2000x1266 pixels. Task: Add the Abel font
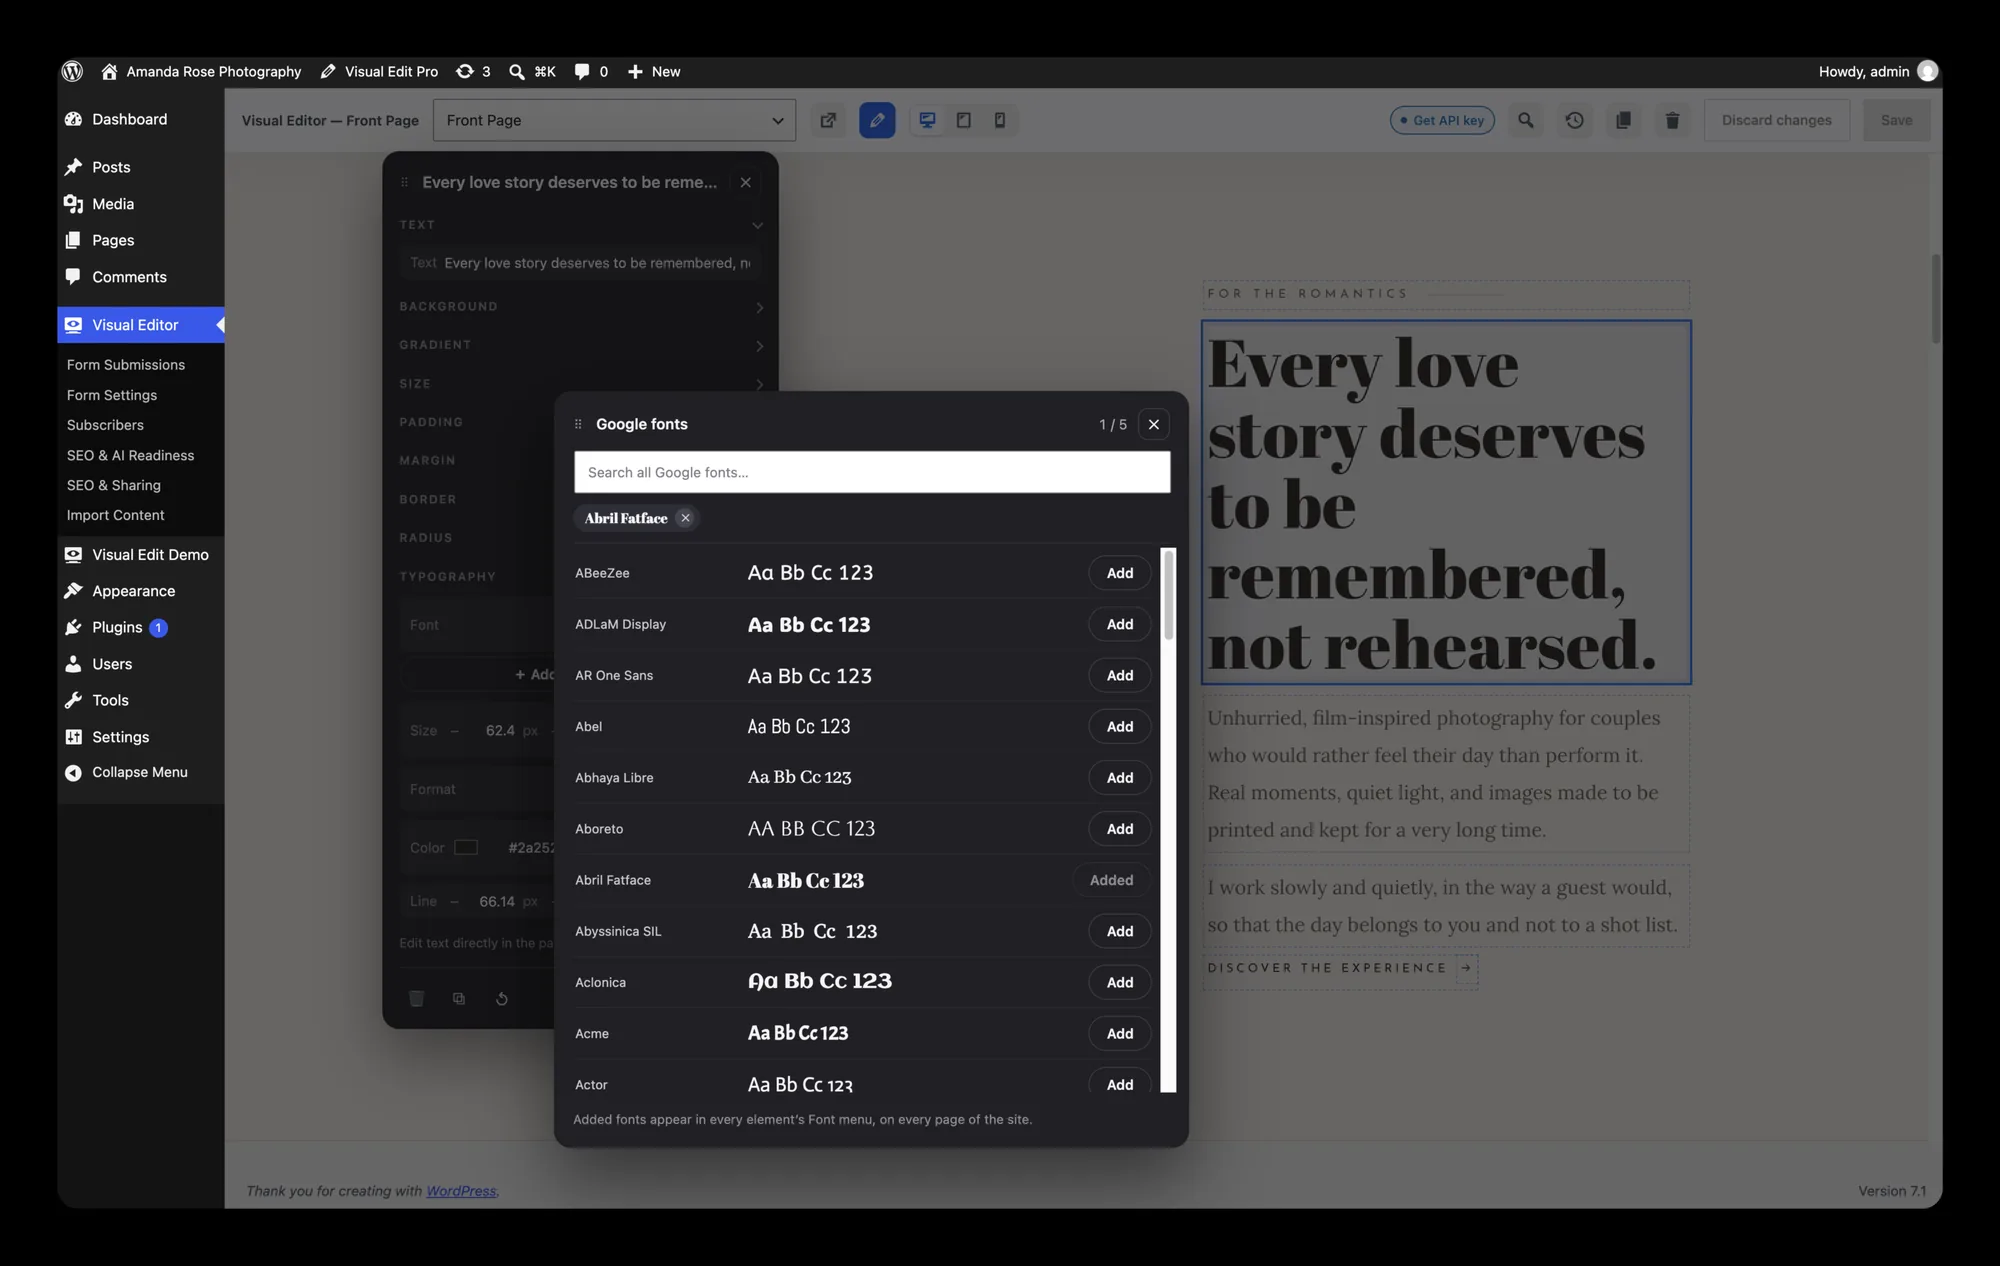point(1119,726)
